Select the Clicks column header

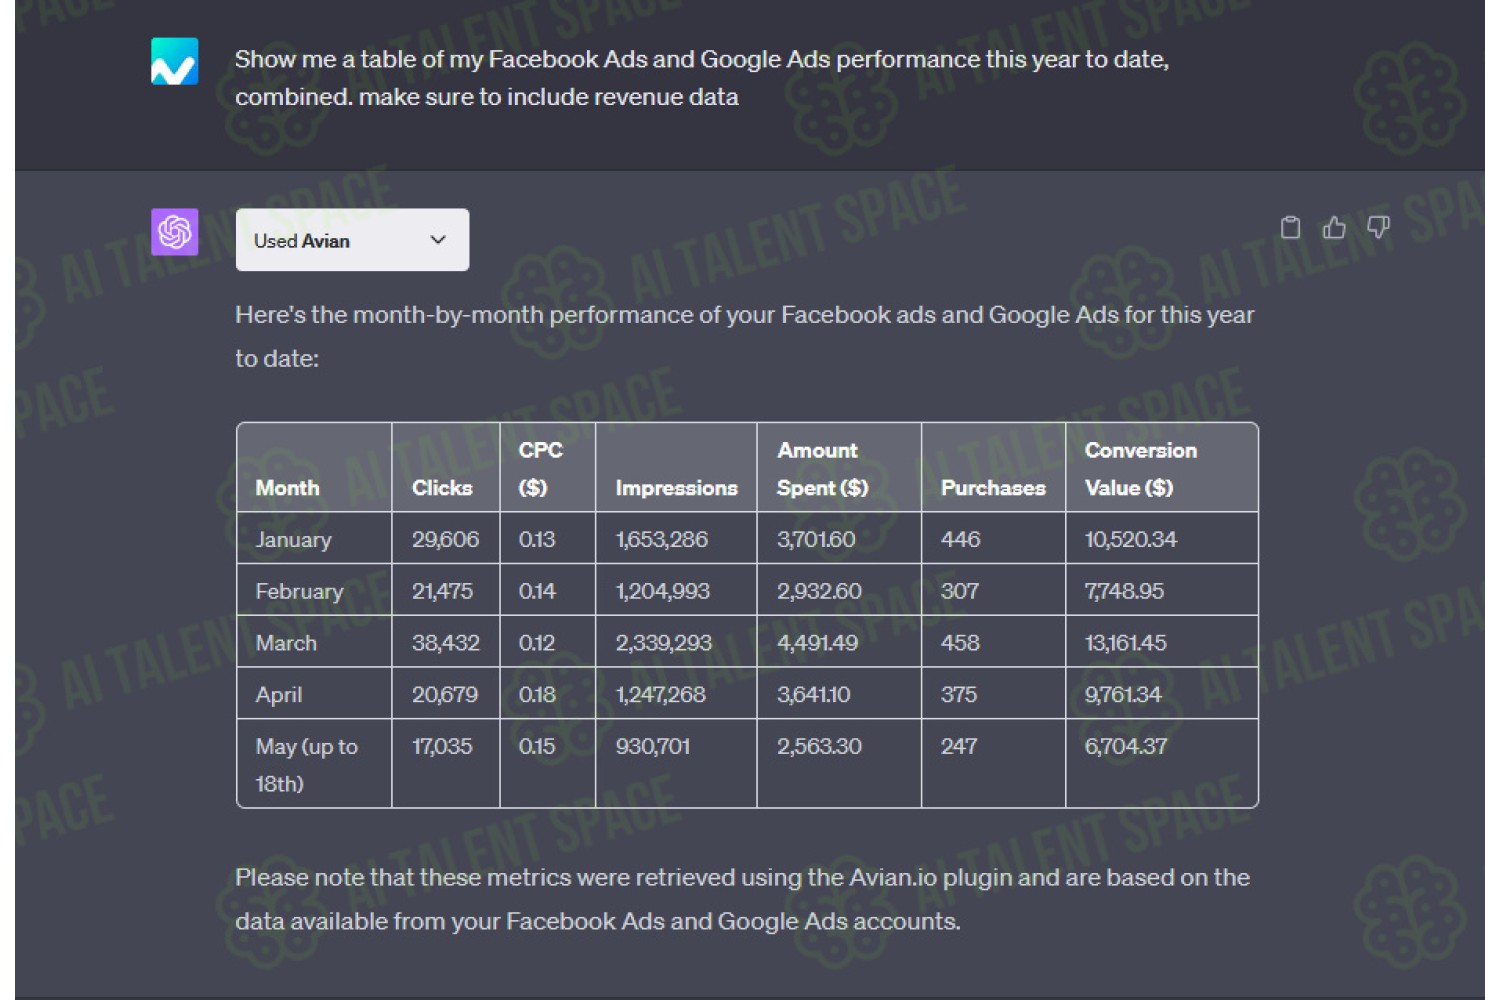click(x=442, y=488)
